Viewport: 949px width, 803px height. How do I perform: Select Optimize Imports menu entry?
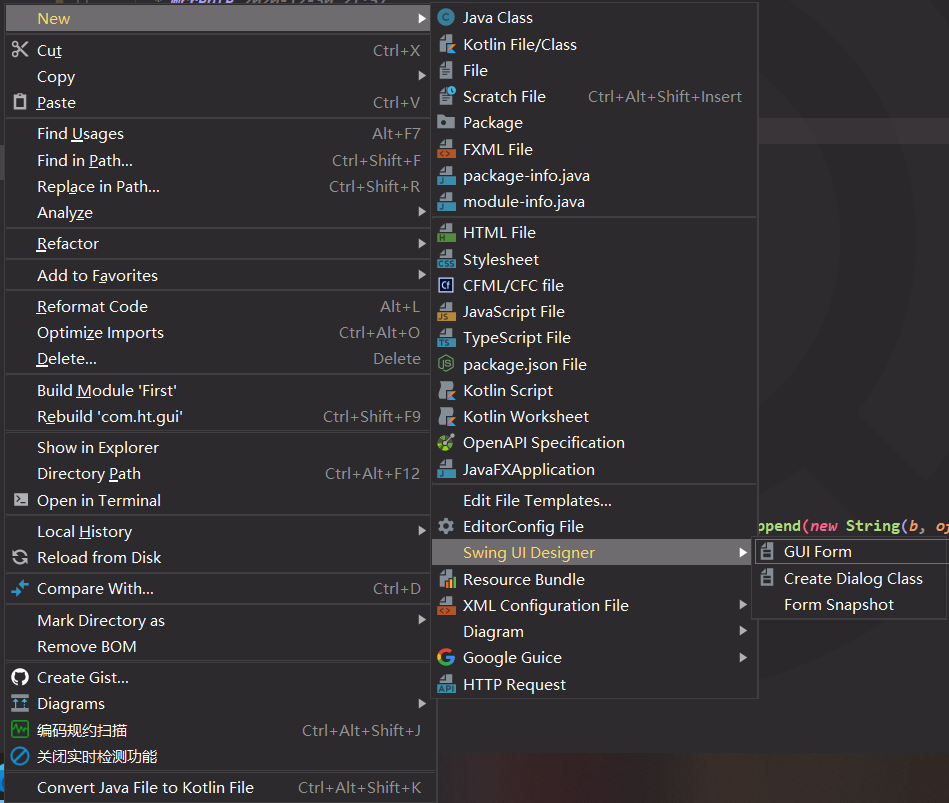pyautogui.click(x=218, y=333)
